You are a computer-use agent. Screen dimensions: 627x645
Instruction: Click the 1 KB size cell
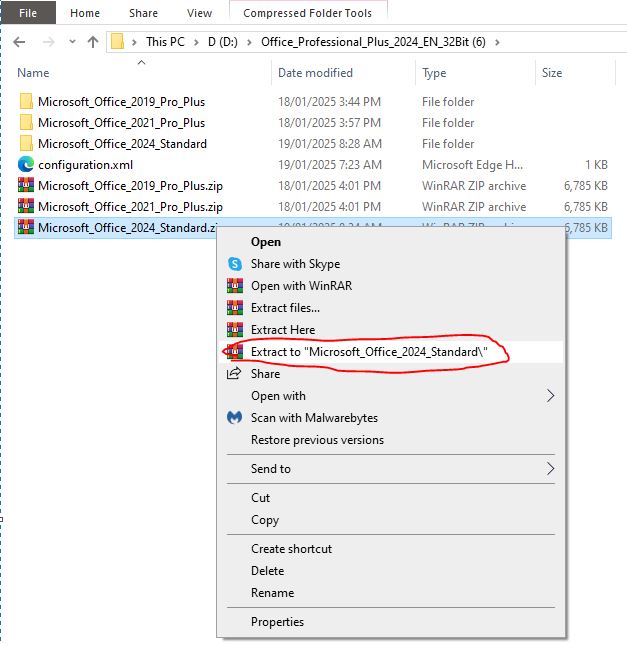pyautogui.click(x=596, y=165)
